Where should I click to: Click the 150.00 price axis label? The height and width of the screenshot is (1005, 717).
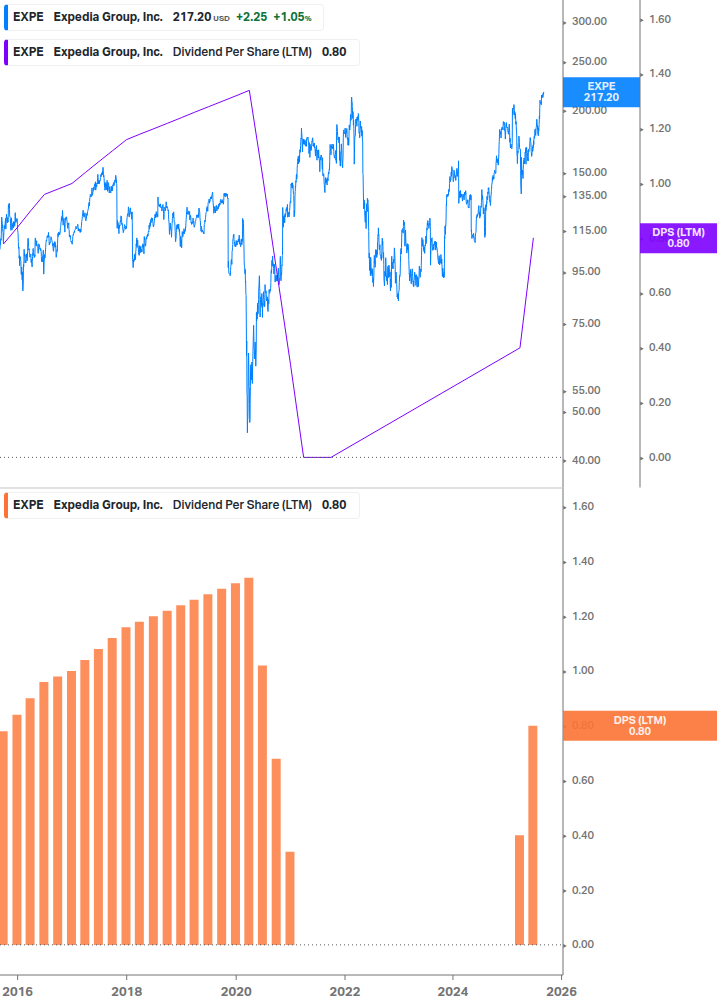pyautogui.click(x=589, y=172)
